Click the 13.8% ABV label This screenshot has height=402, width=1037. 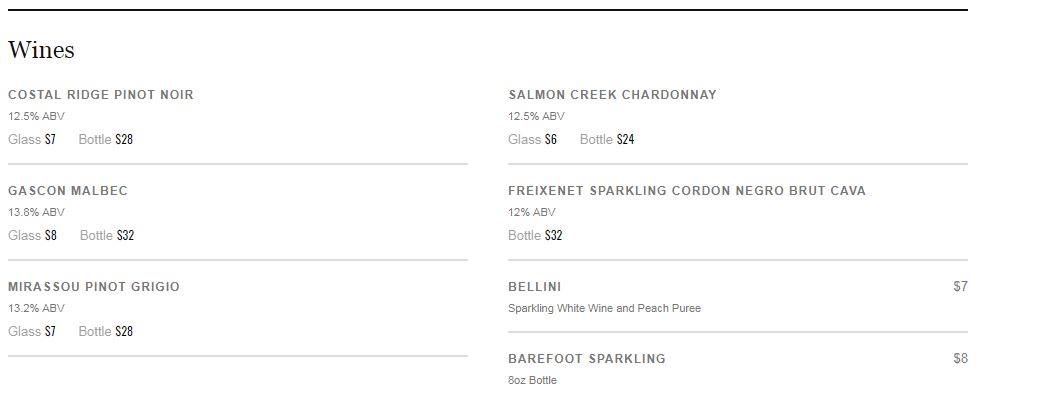(x=36, y=212)
